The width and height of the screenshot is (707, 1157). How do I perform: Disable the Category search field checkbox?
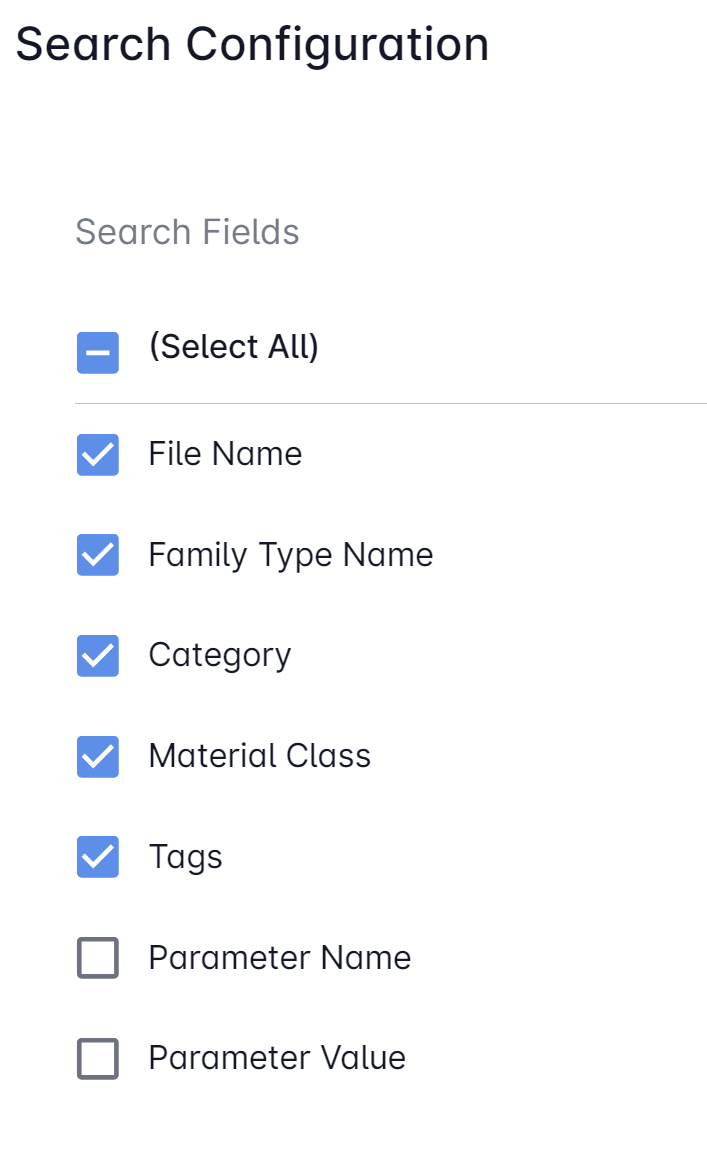tap(98, 656)
